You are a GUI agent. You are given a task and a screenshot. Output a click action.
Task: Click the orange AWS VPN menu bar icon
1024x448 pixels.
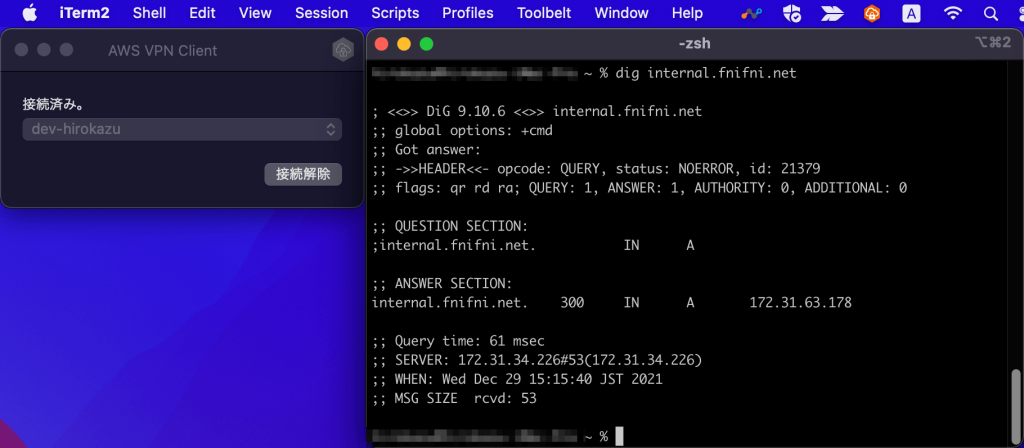click(871, 13)
